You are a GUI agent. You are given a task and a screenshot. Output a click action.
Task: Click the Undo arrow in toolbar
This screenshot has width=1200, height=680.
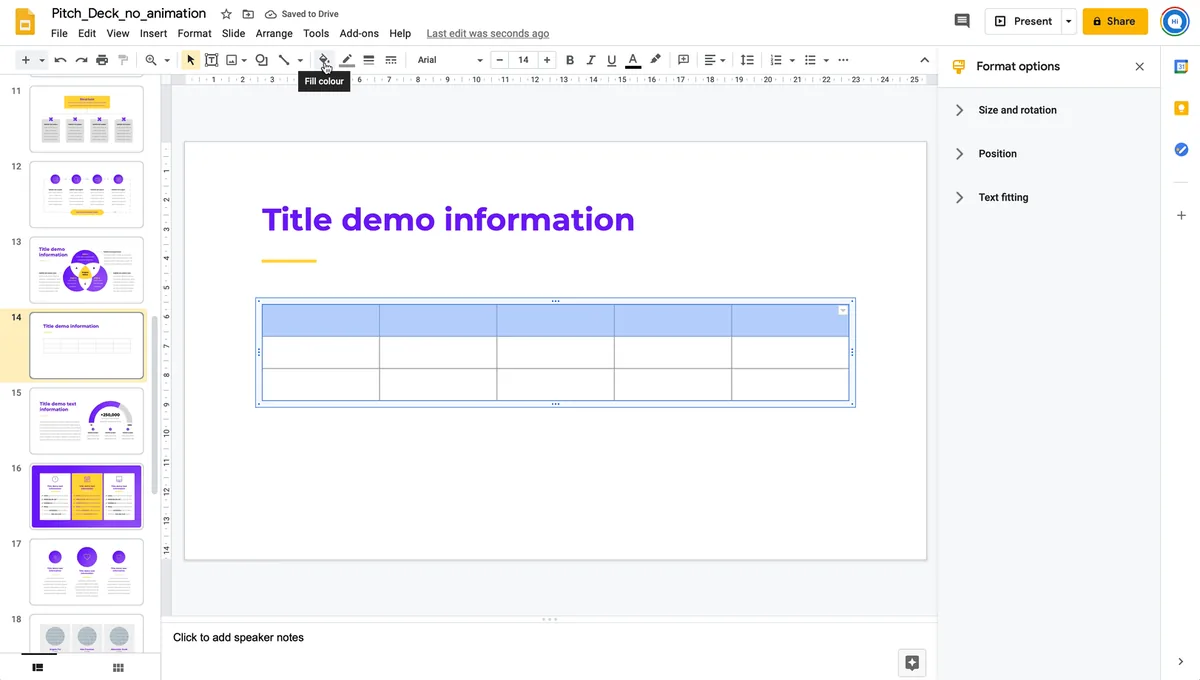(x=60, y=60)
